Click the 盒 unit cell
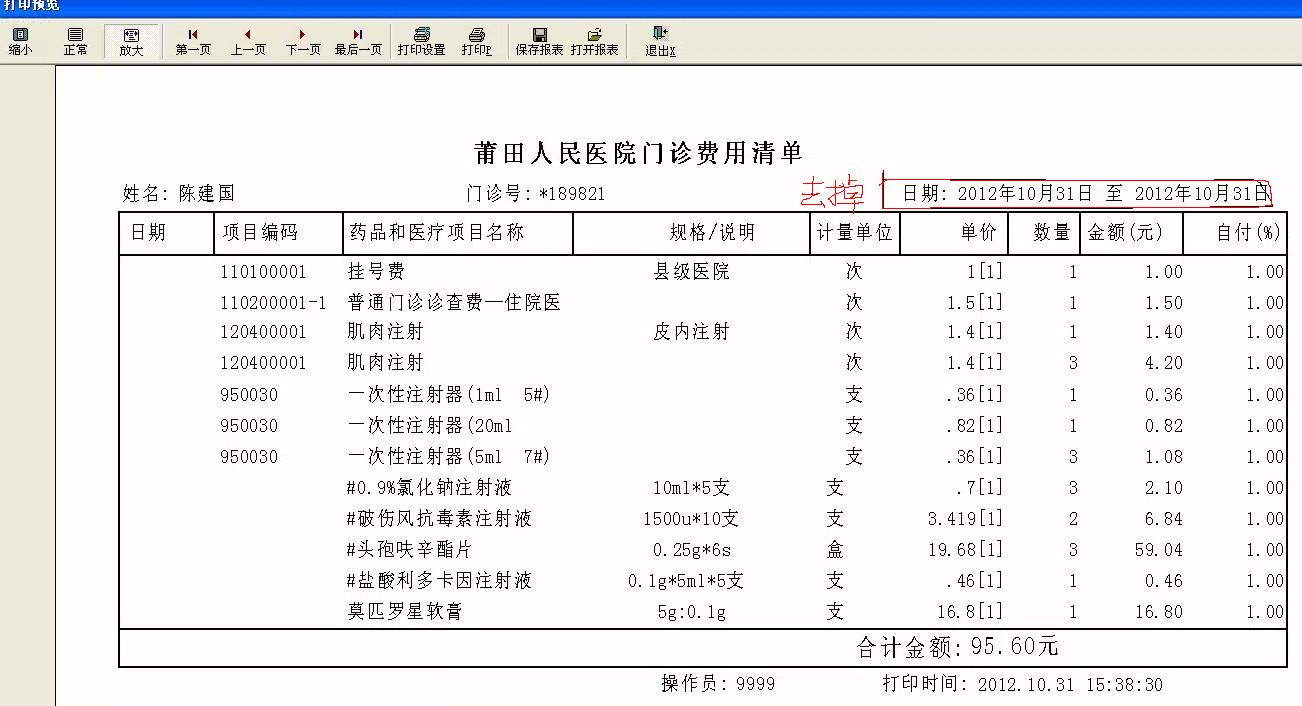This screenshot has height=706, width=1302. (835, 550)
